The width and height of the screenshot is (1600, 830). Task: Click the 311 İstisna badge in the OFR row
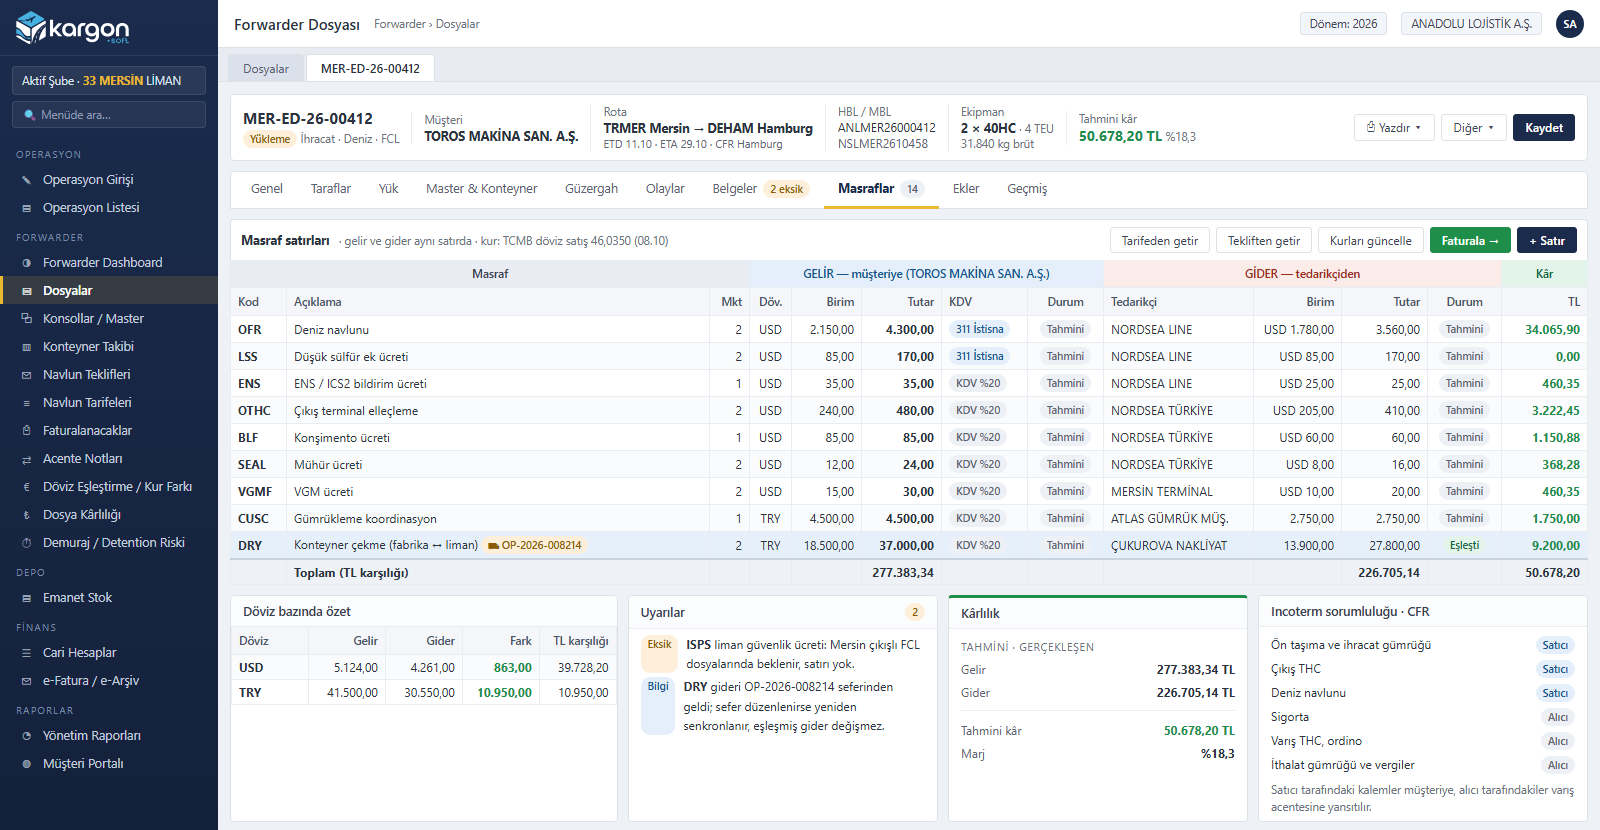click(x=979, y=330)
